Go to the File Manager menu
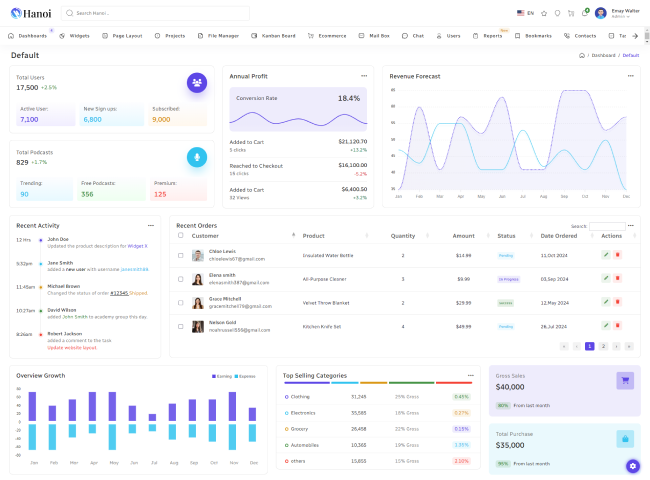The image size is (650, 480). tap(218, 35)
